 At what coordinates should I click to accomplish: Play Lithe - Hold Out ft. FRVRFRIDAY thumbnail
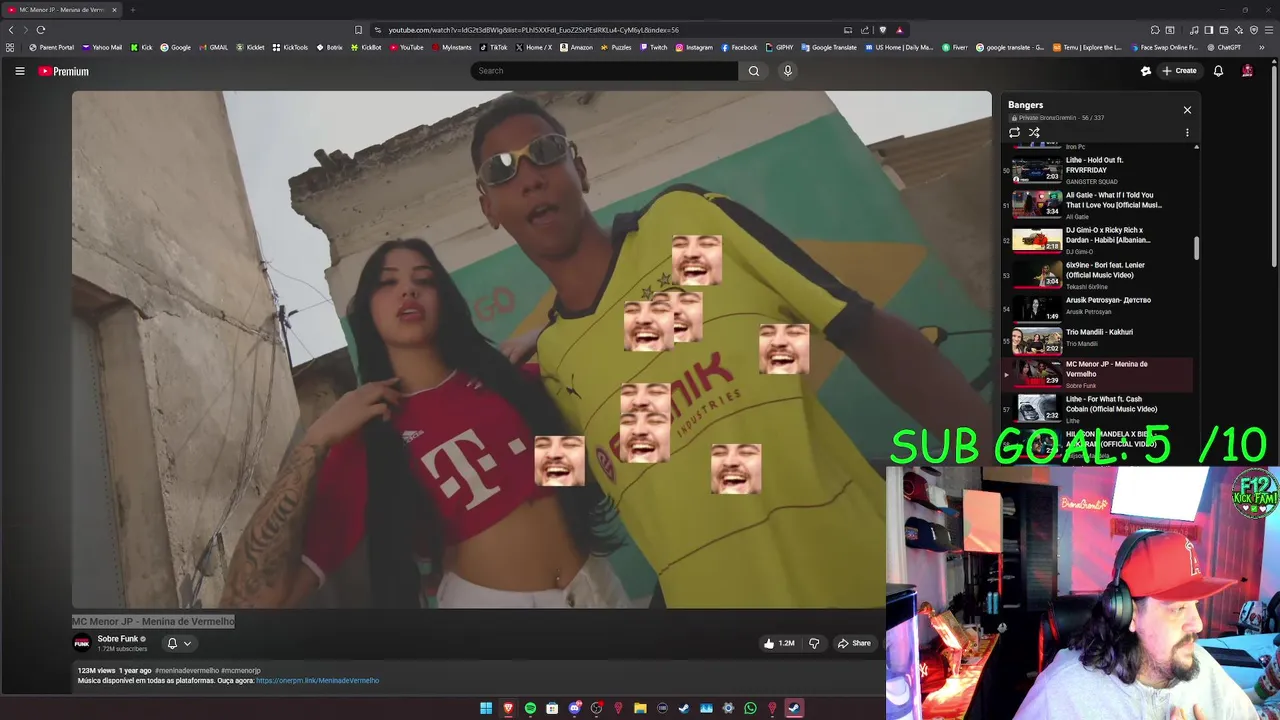(x=1037, y=170)
